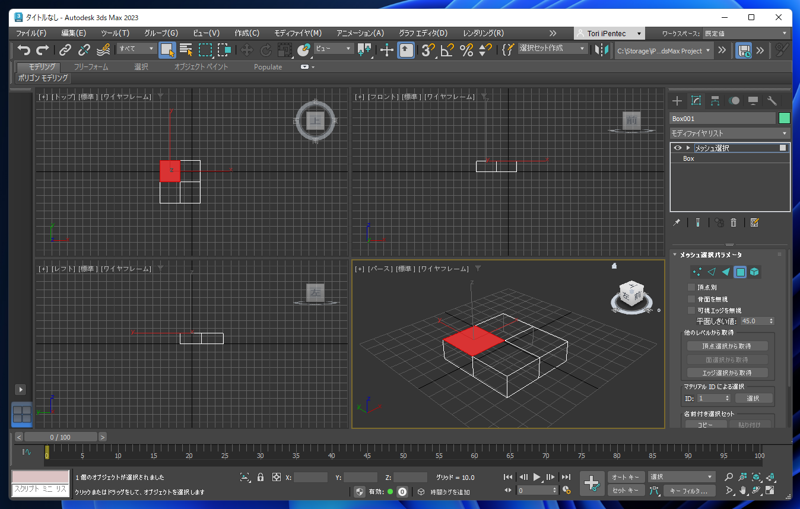Click the Box001 green color swatch
This screenshot has width=800, height=509.
coord(784,118)
